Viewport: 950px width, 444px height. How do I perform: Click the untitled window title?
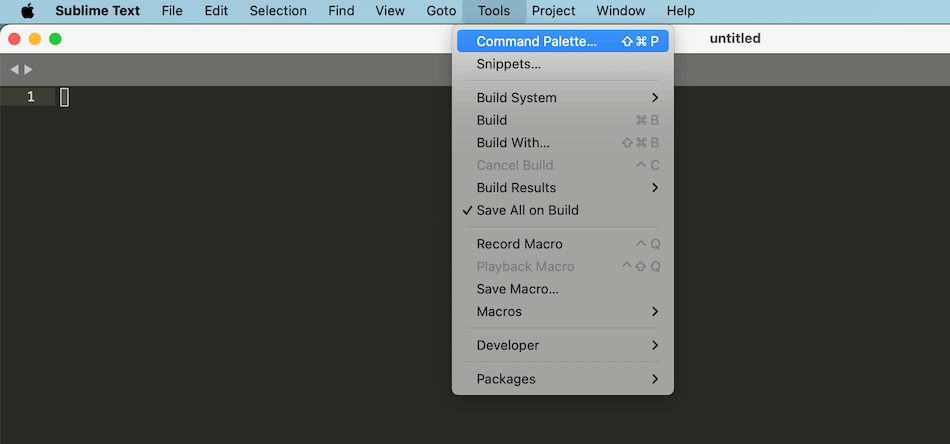[735, 39]
